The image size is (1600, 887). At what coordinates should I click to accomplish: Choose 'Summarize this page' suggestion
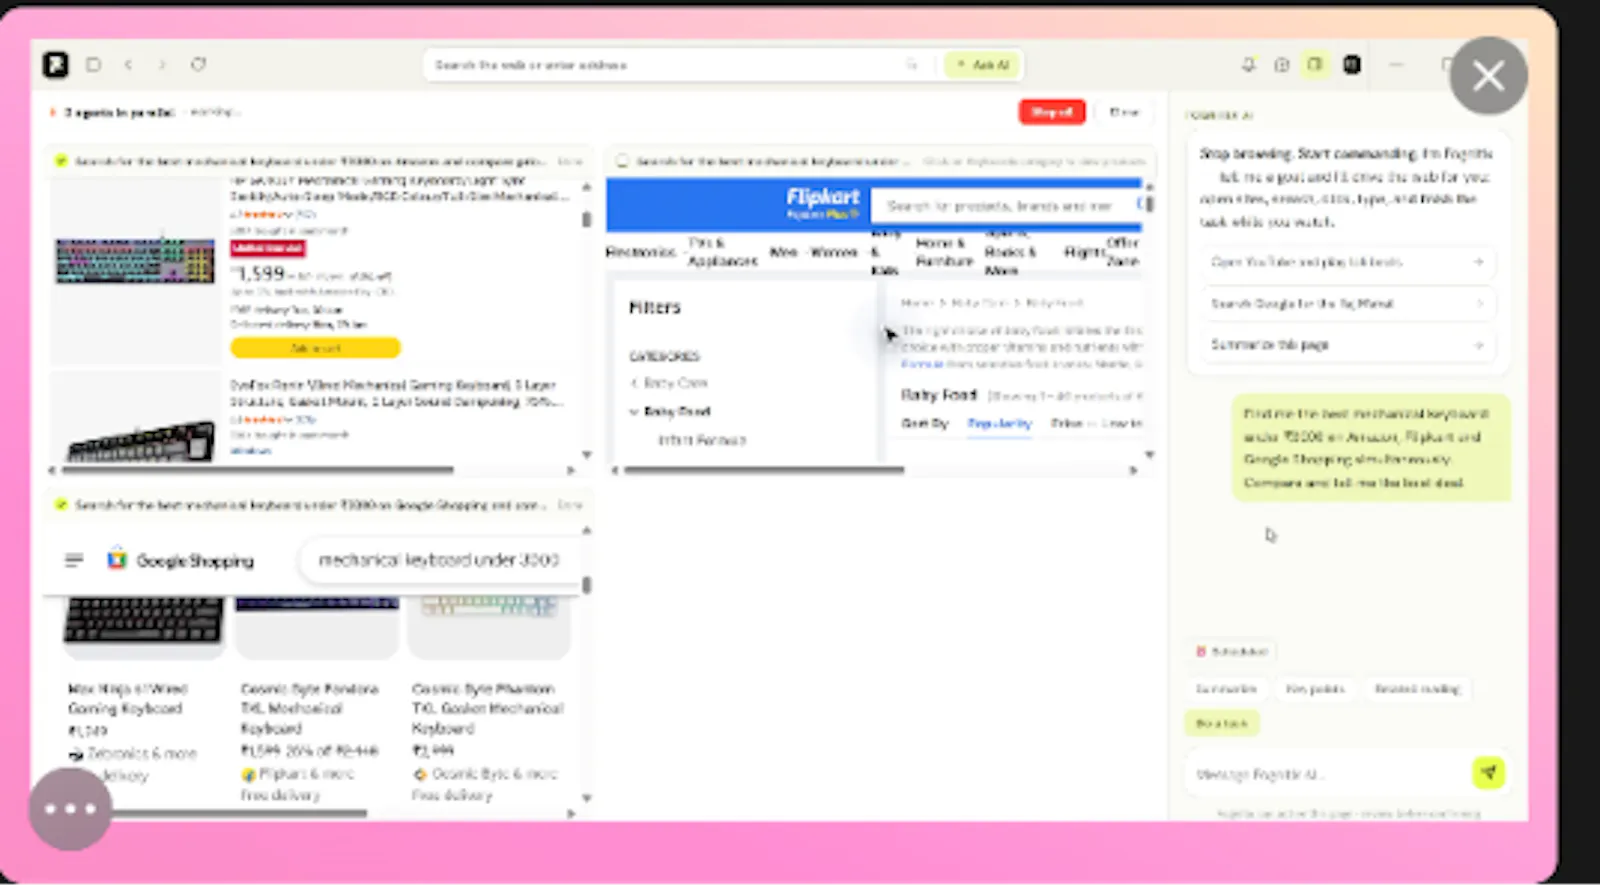click(x=1346, y=344)
